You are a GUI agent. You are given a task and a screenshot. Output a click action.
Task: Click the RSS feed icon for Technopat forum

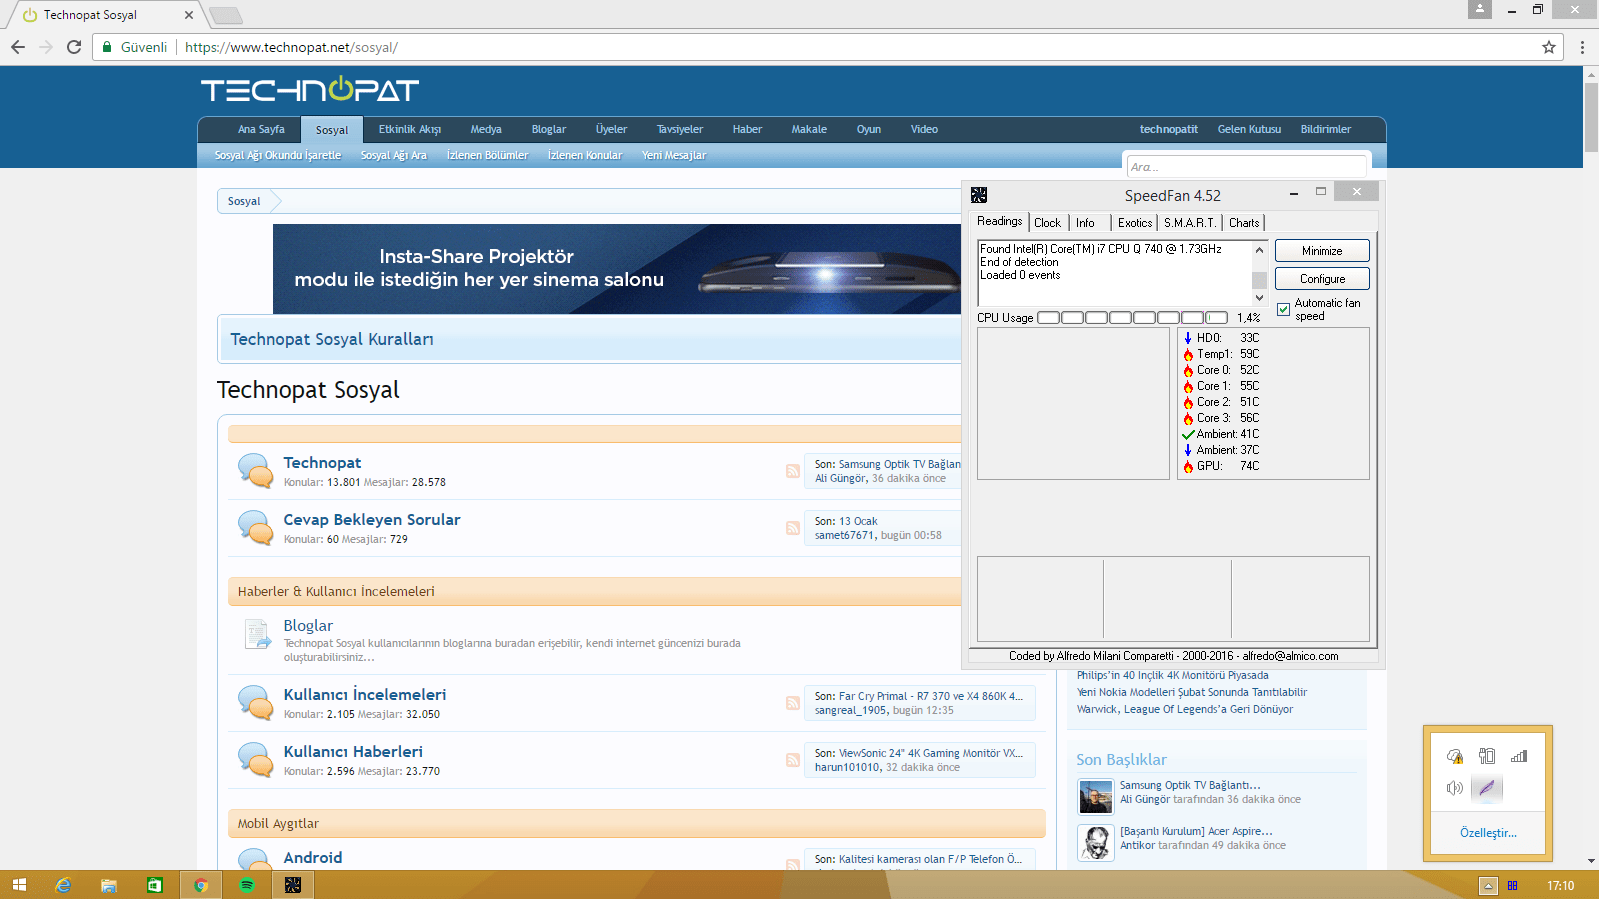click(x=793, y=471)
